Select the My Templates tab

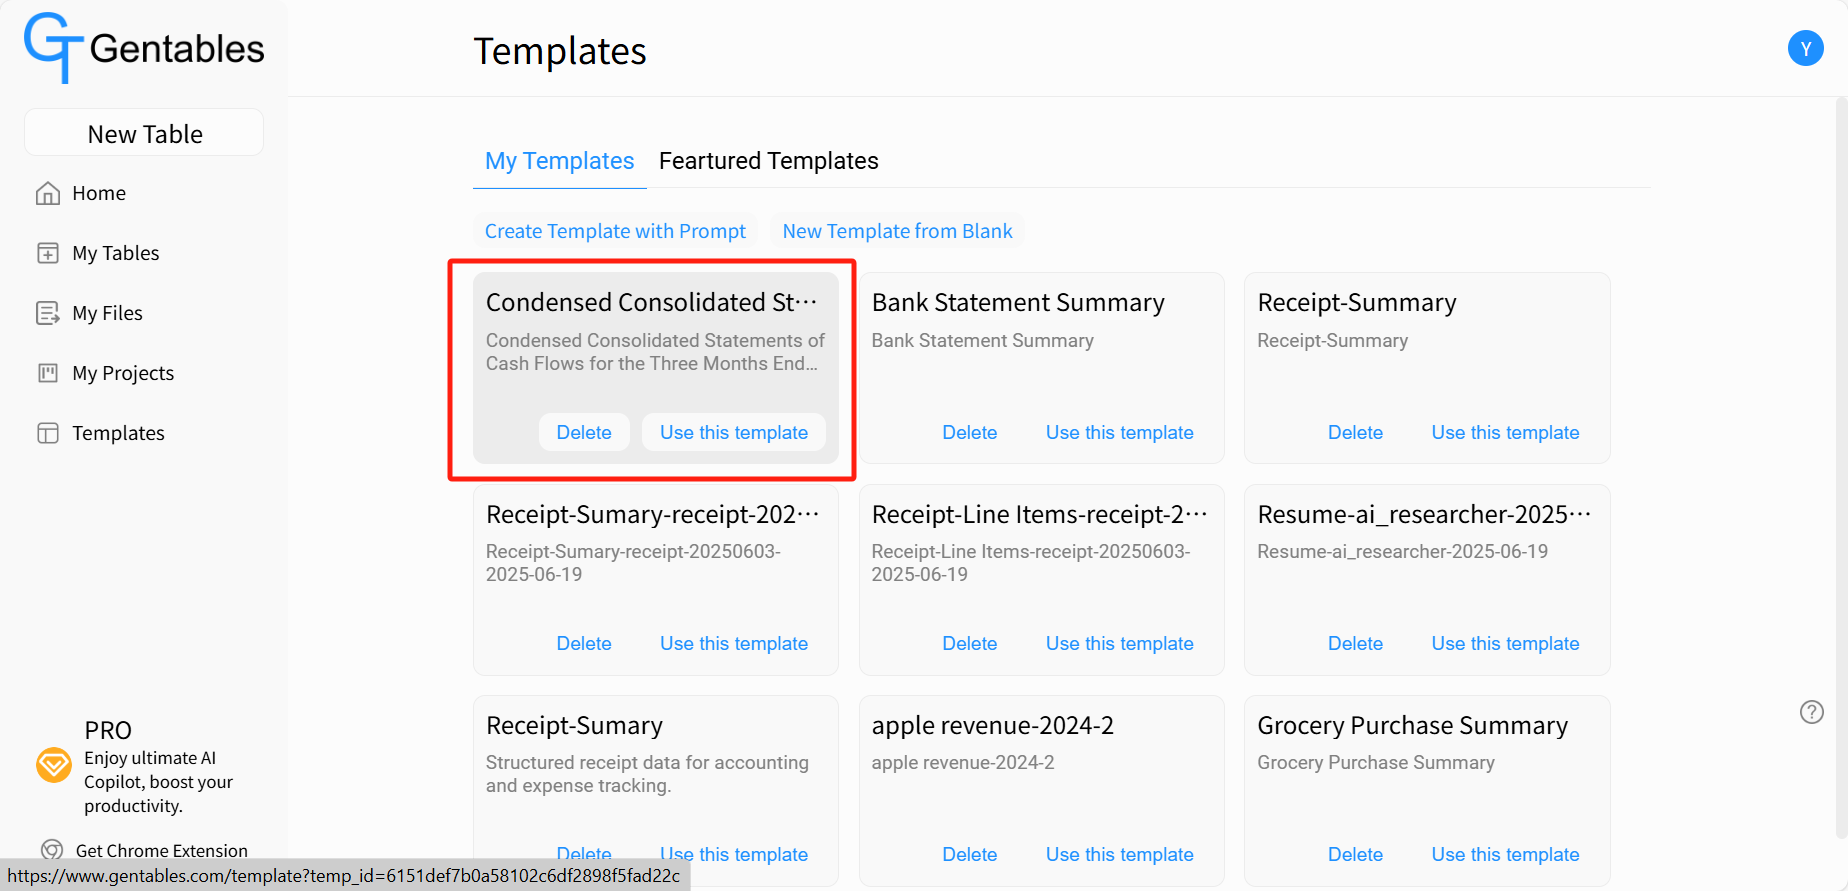[x=559, y=161]
